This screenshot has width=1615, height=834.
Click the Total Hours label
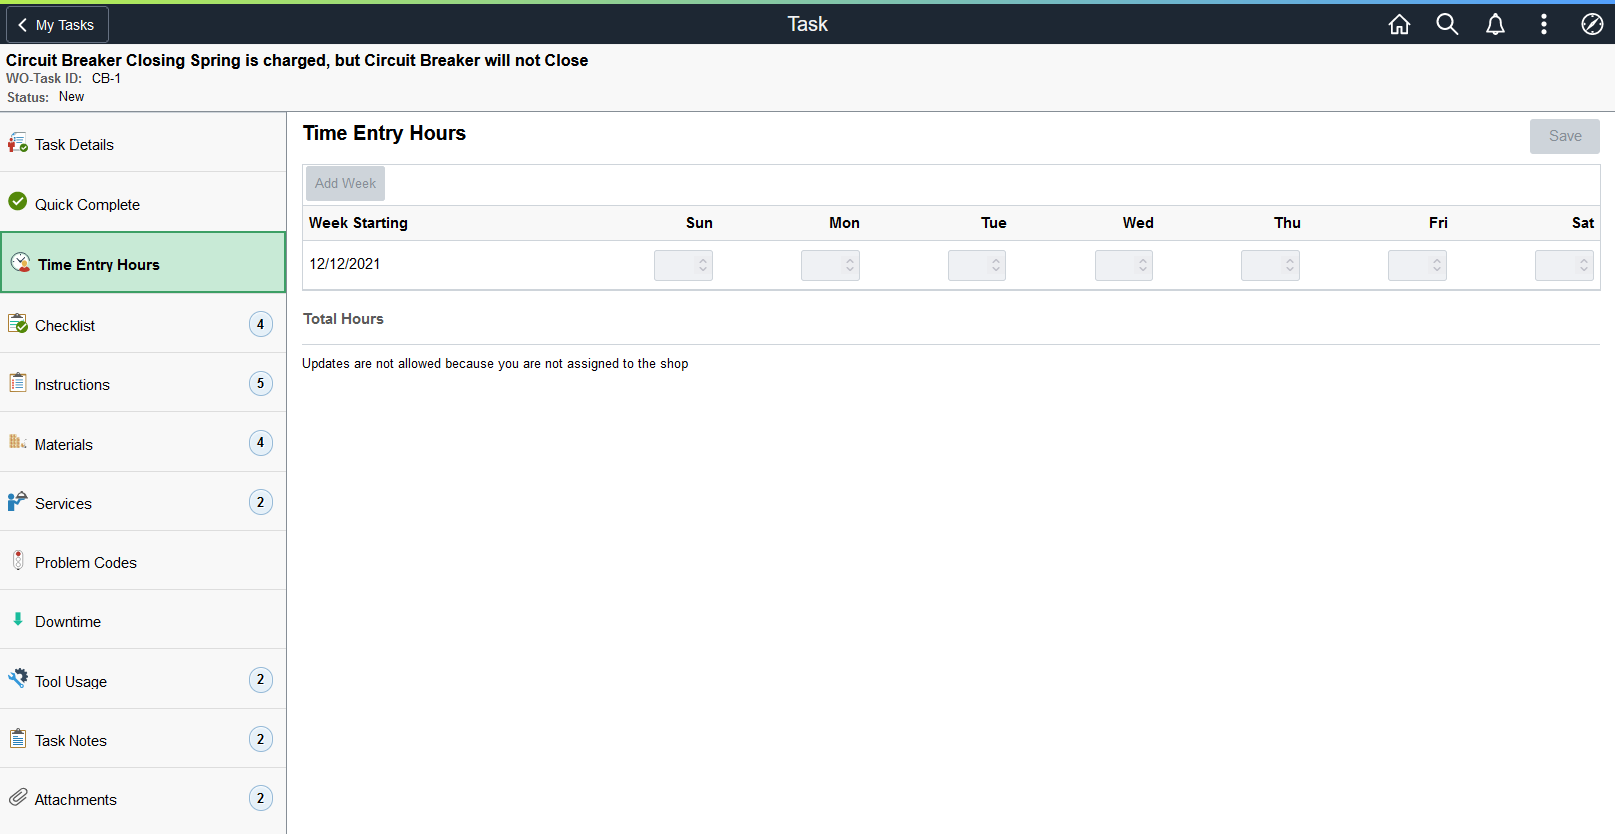pyautogui.click(x=343, y=319)
